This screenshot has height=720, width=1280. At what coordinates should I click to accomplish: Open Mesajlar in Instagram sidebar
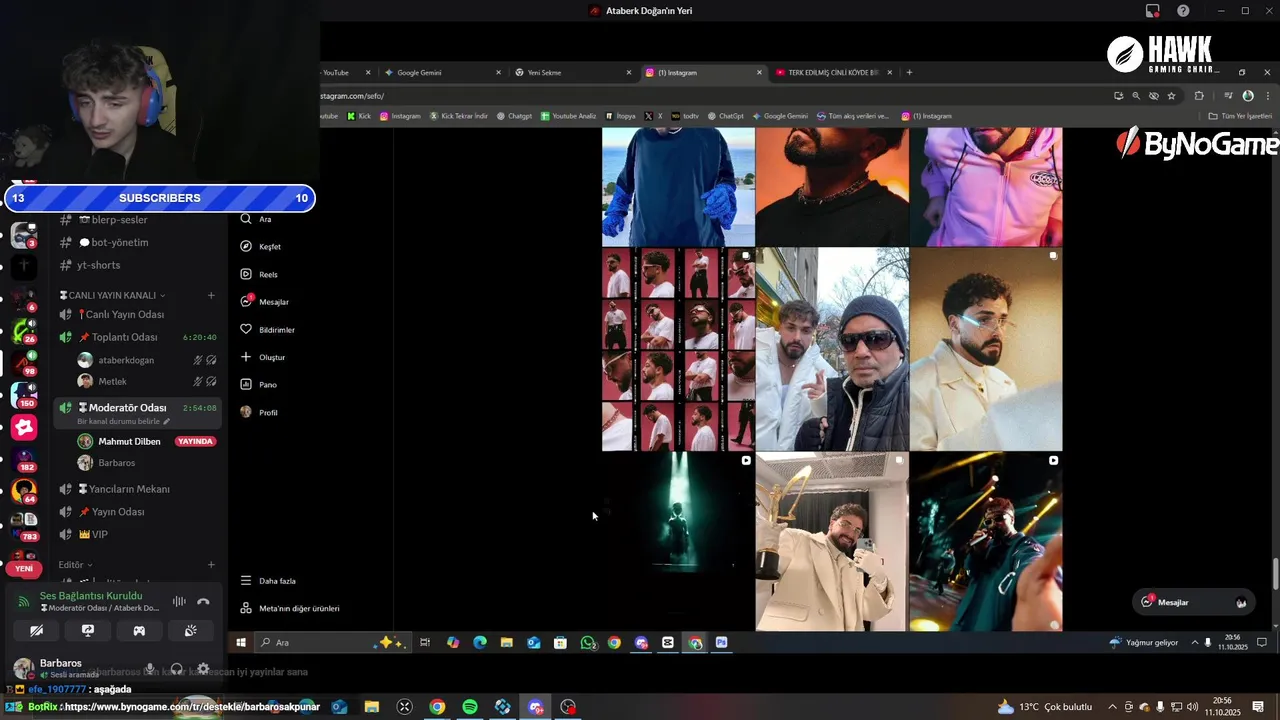265,301
